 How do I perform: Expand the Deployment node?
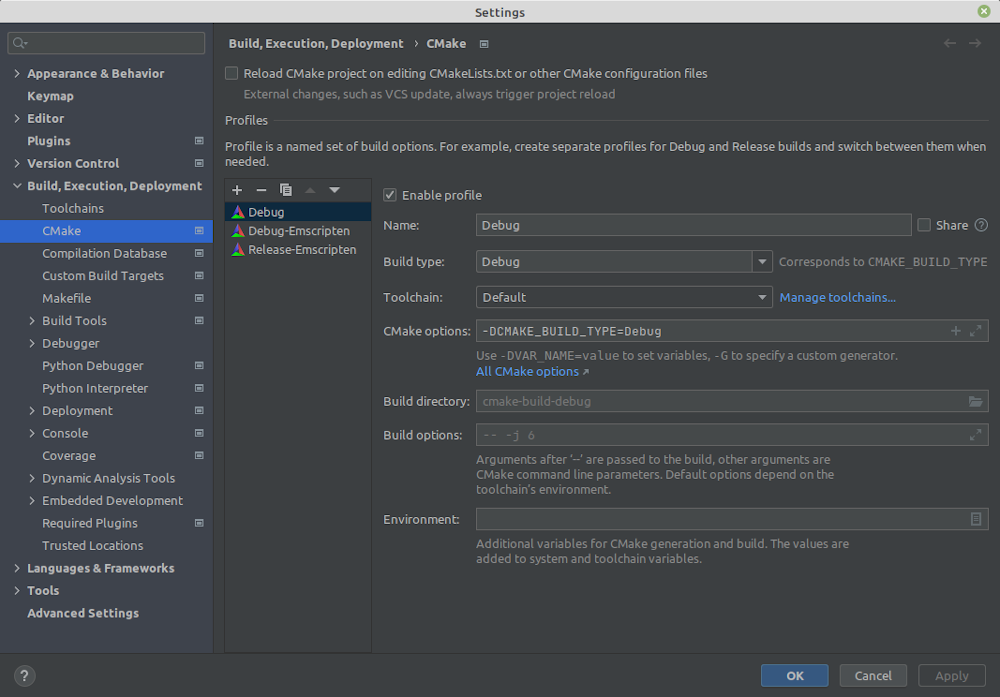tap(32, 411)
